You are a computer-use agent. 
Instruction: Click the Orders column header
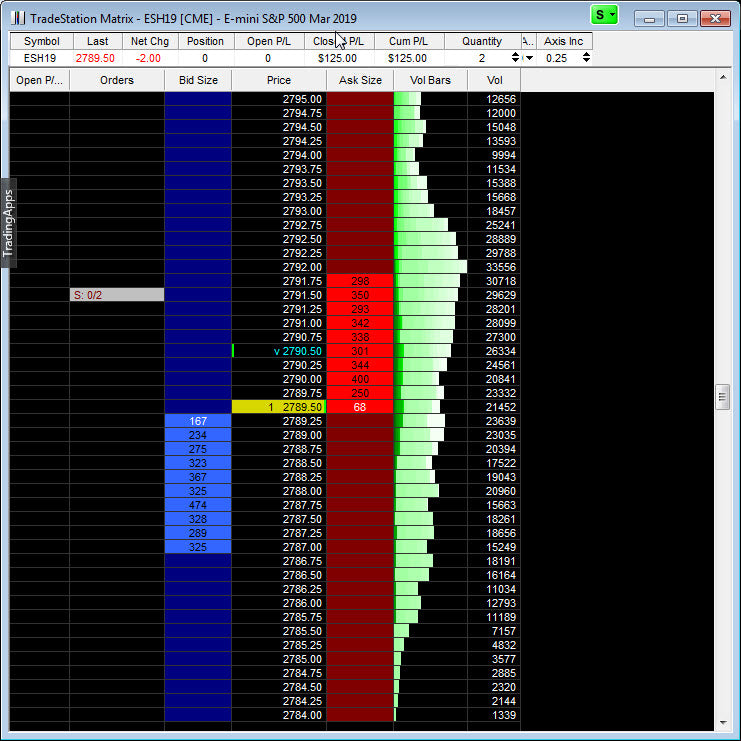point(116,80)
